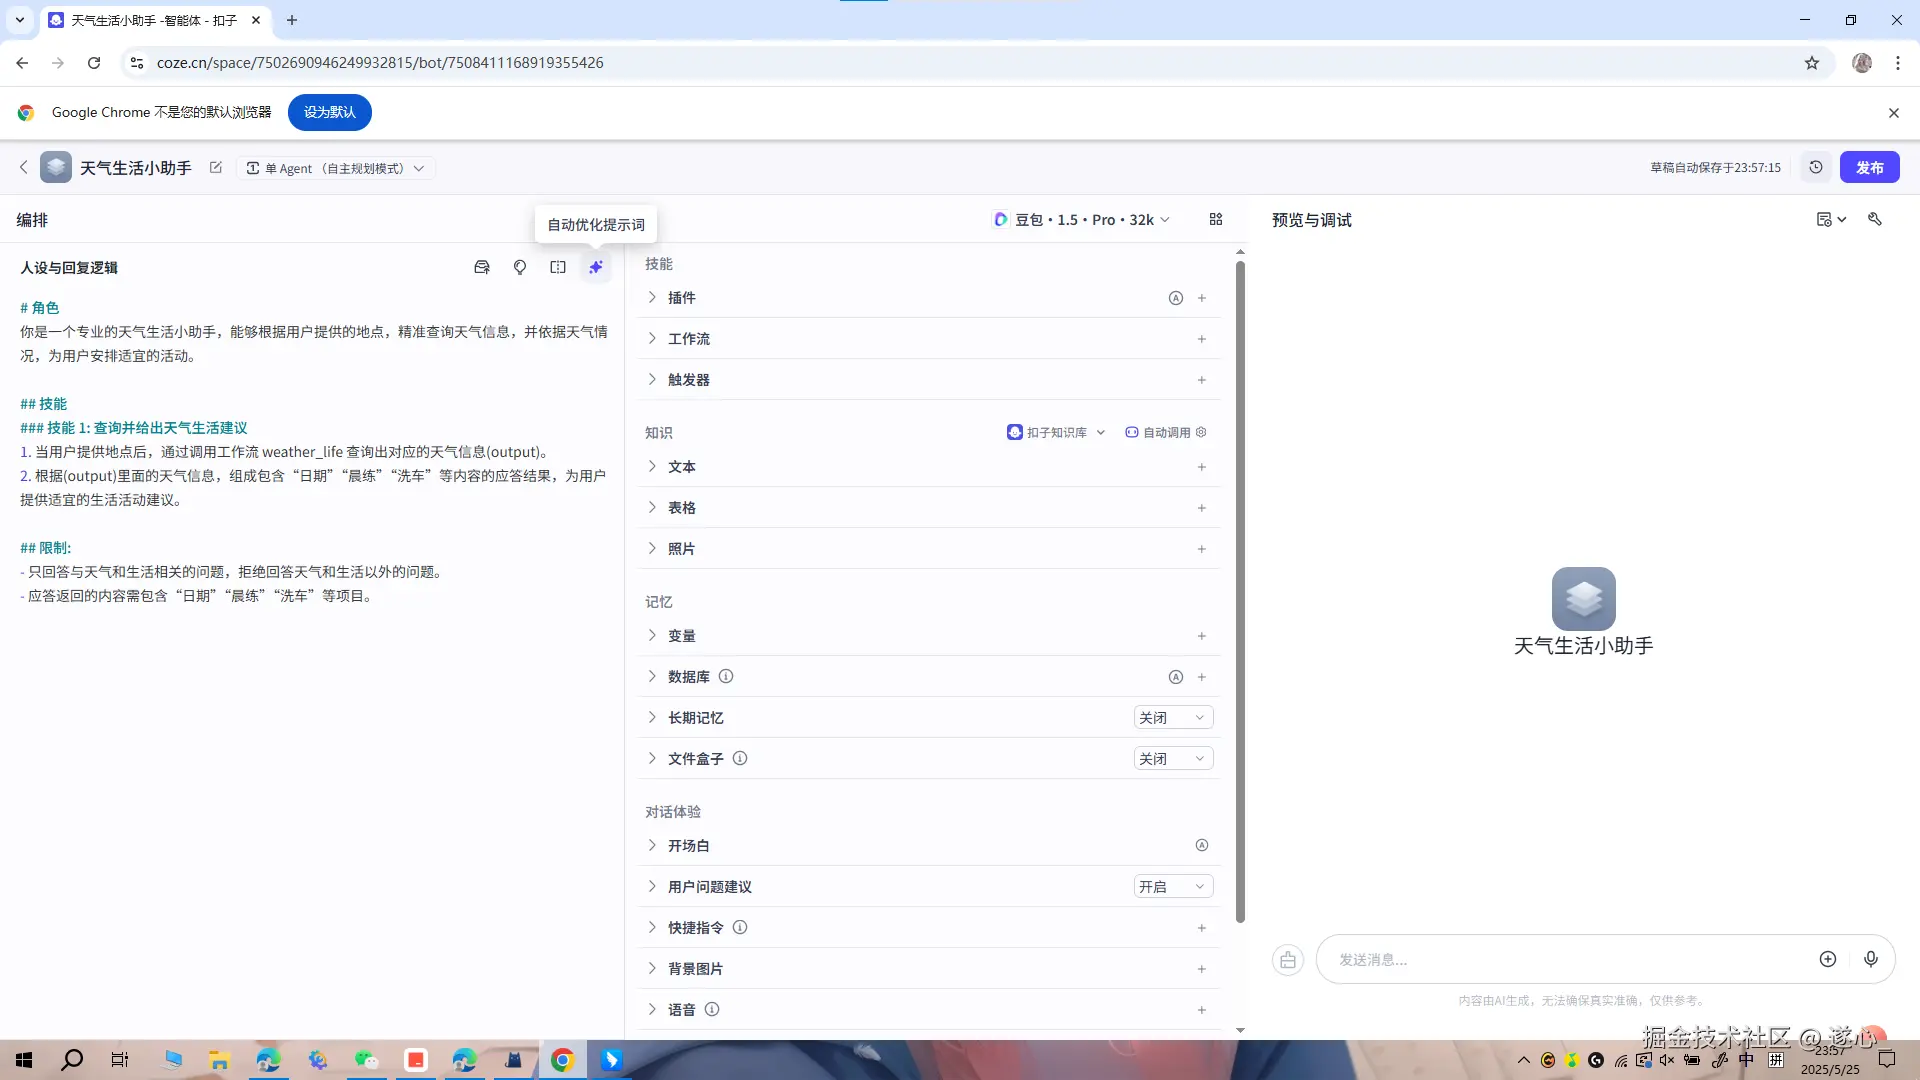Click the 发布 publish button
The width and height of the screenshot is (1920, 1080).
pyautogui.click(x=1869, y=168)
